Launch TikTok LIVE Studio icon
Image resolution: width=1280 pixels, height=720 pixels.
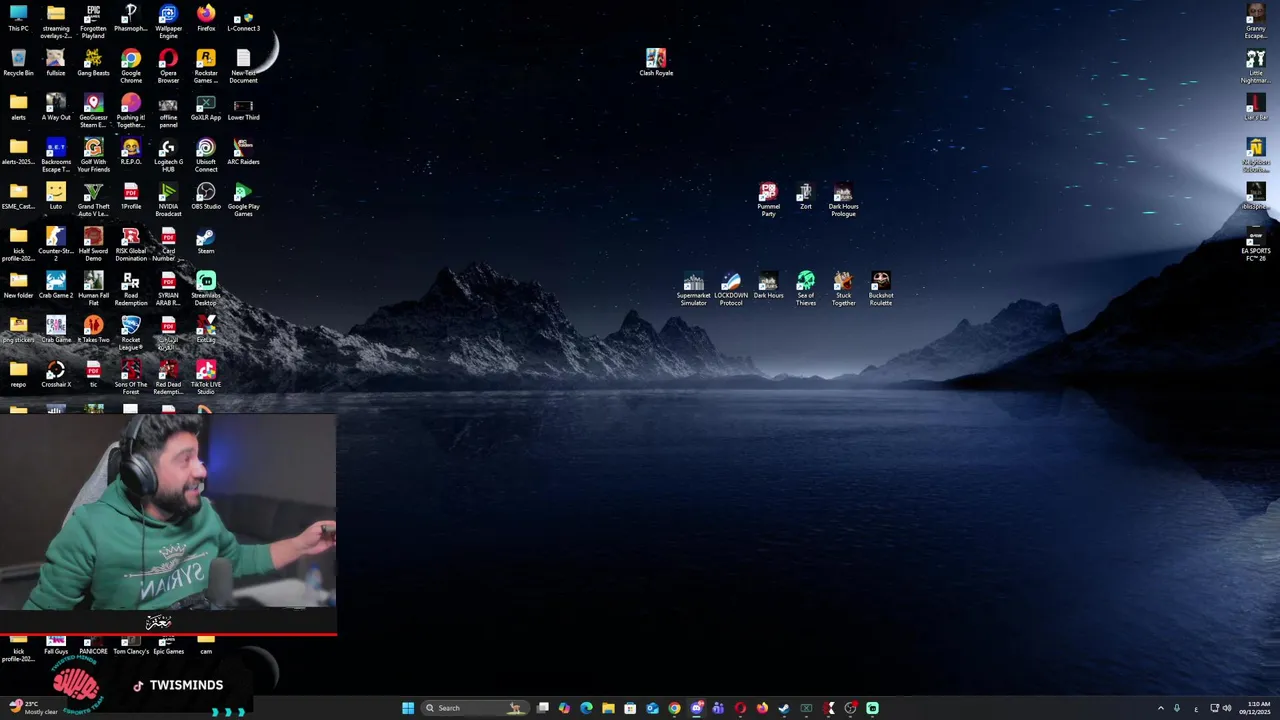pos(206,378)
